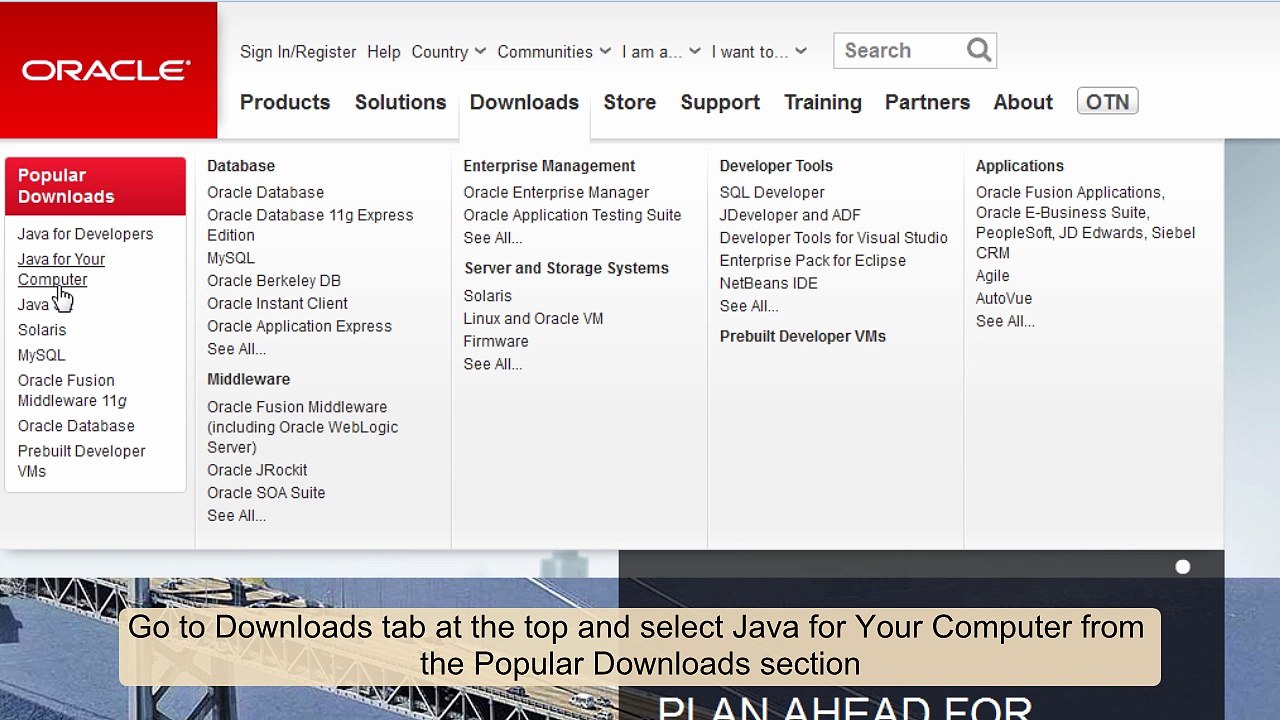The image size is (1280, 720).
Task: Click MySQL under Popular Downloads
Action: click(x=41, y=355)
